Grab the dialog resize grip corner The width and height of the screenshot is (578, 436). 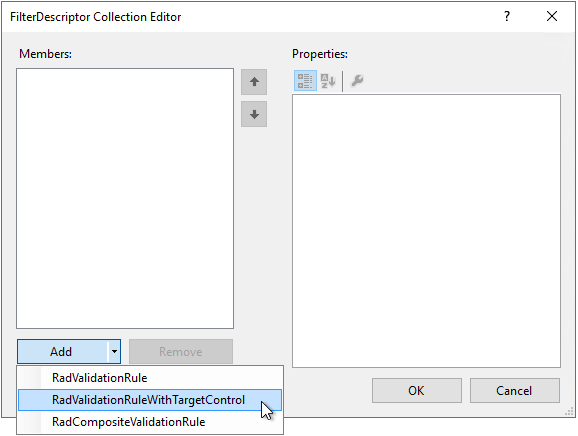pos(570,412)
